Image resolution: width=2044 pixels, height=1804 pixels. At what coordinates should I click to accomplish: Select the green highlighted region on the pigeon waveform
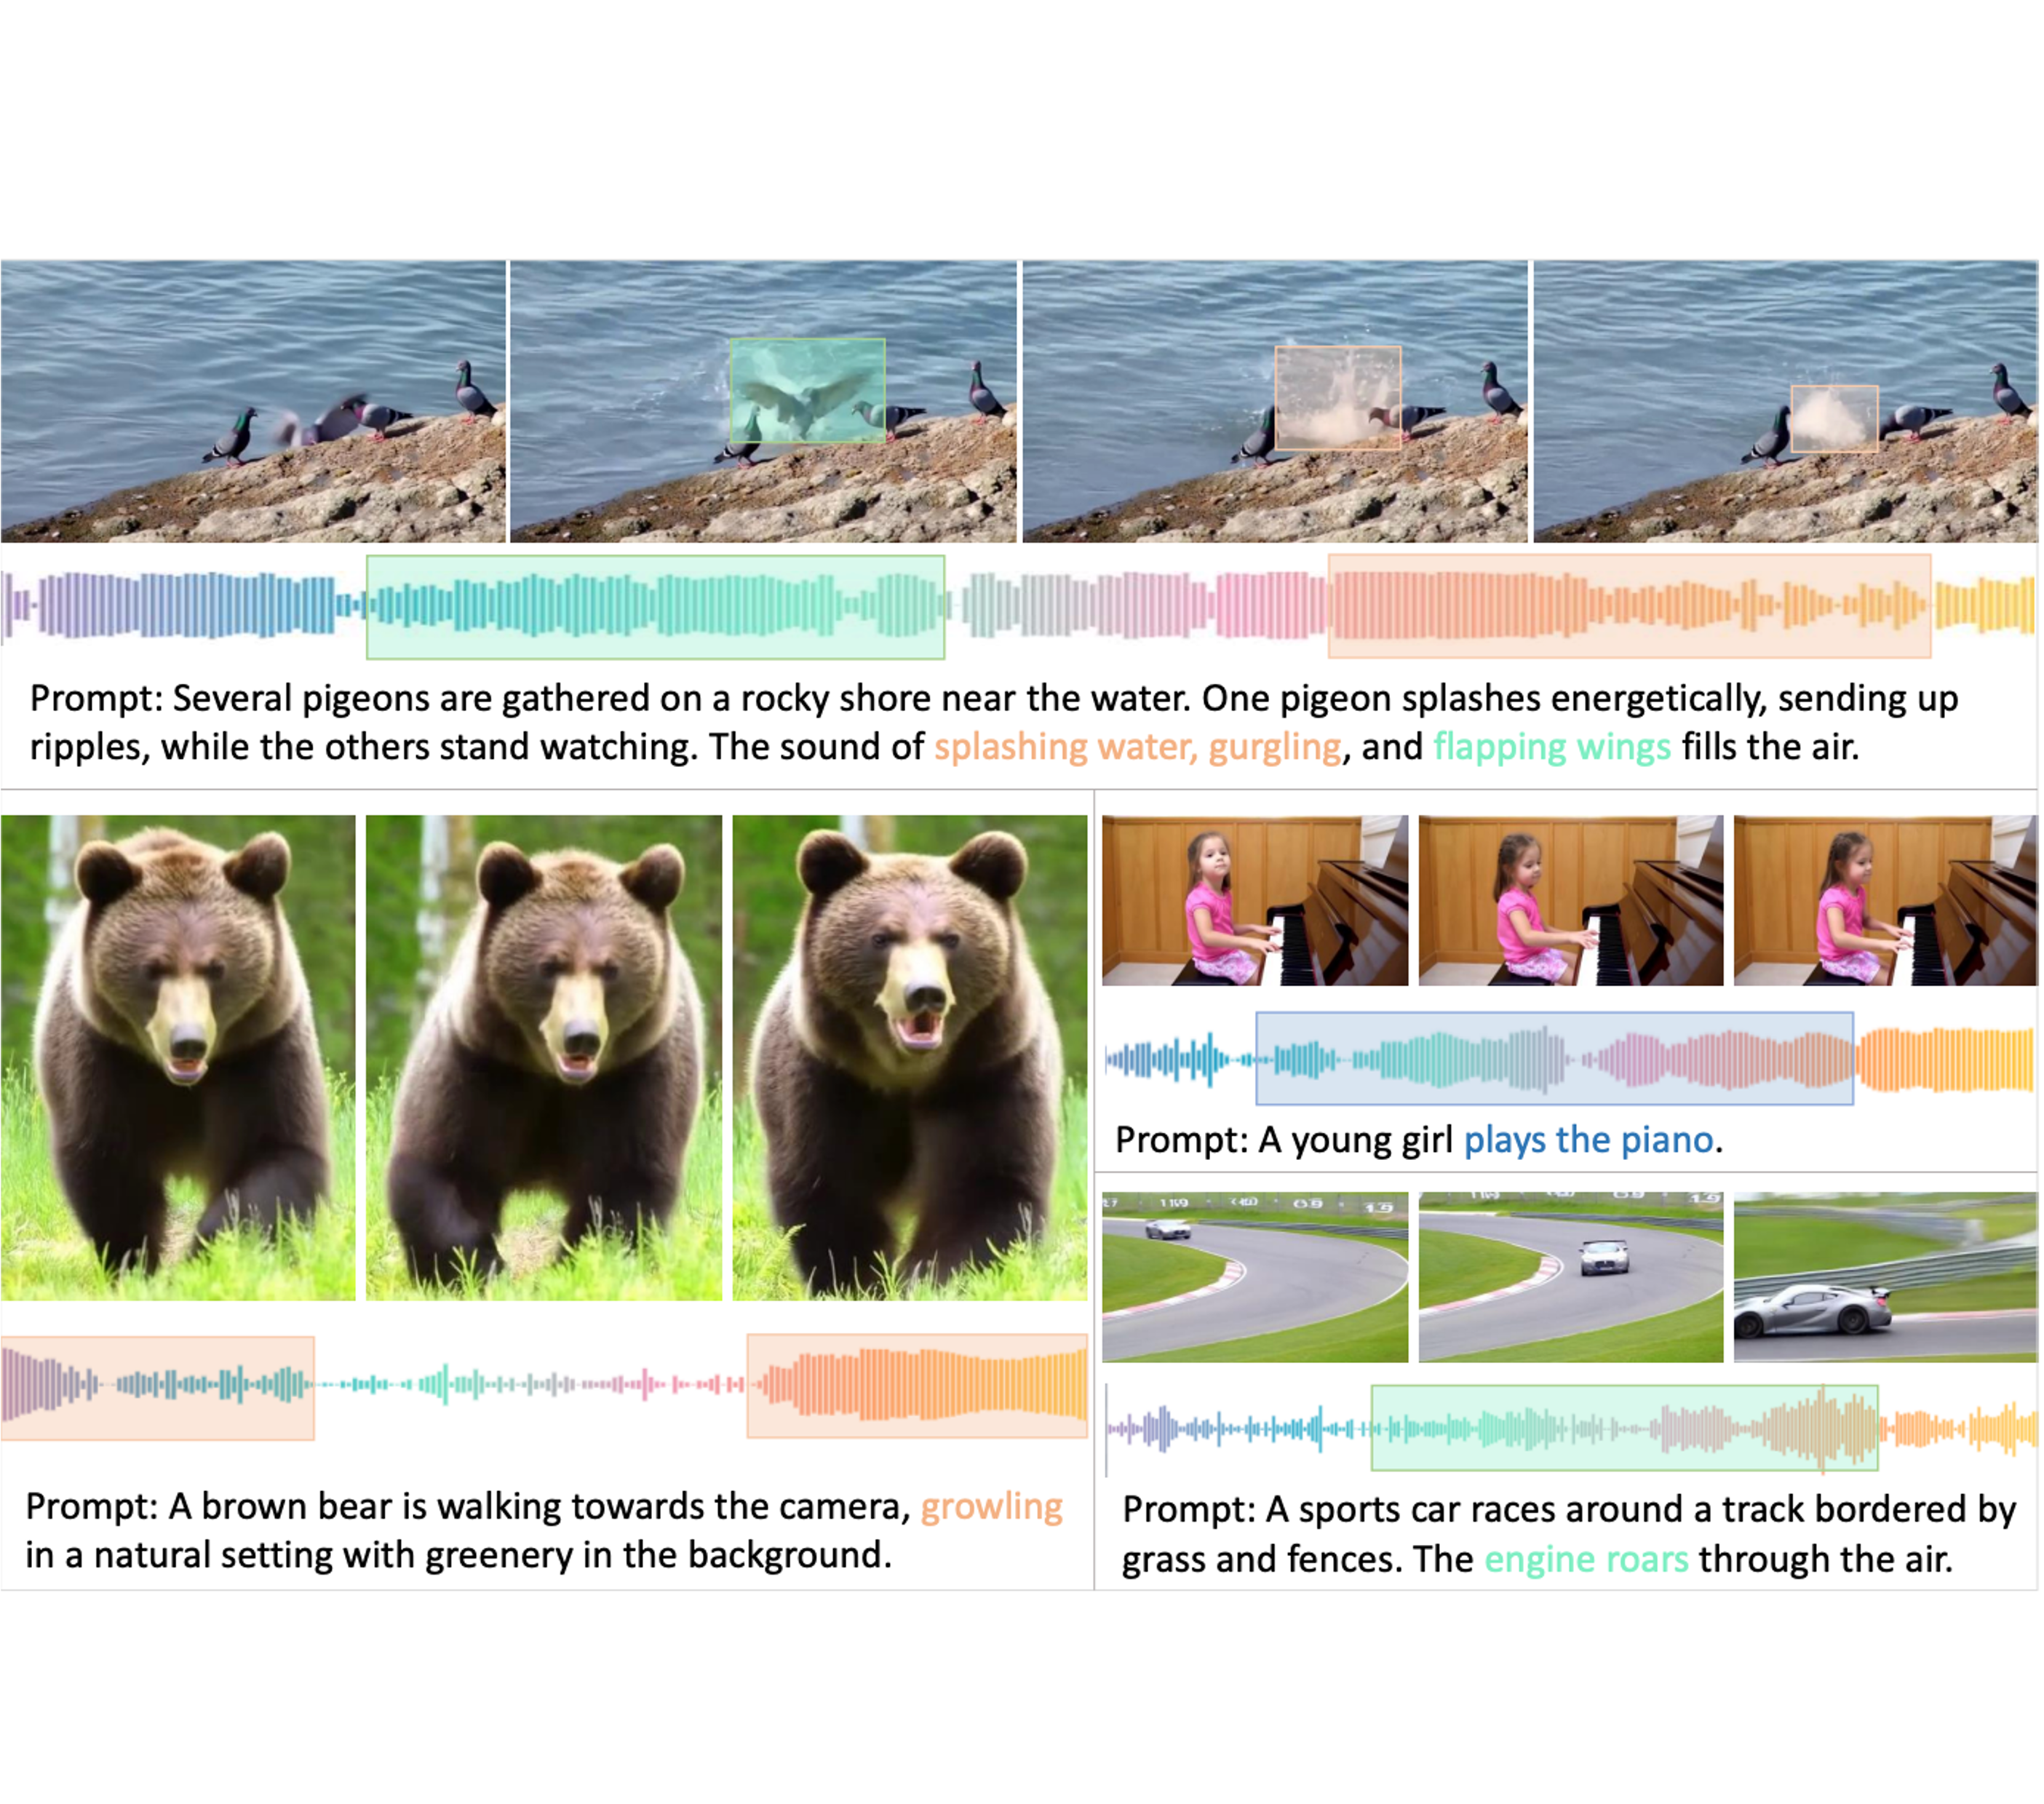[655, 607]
